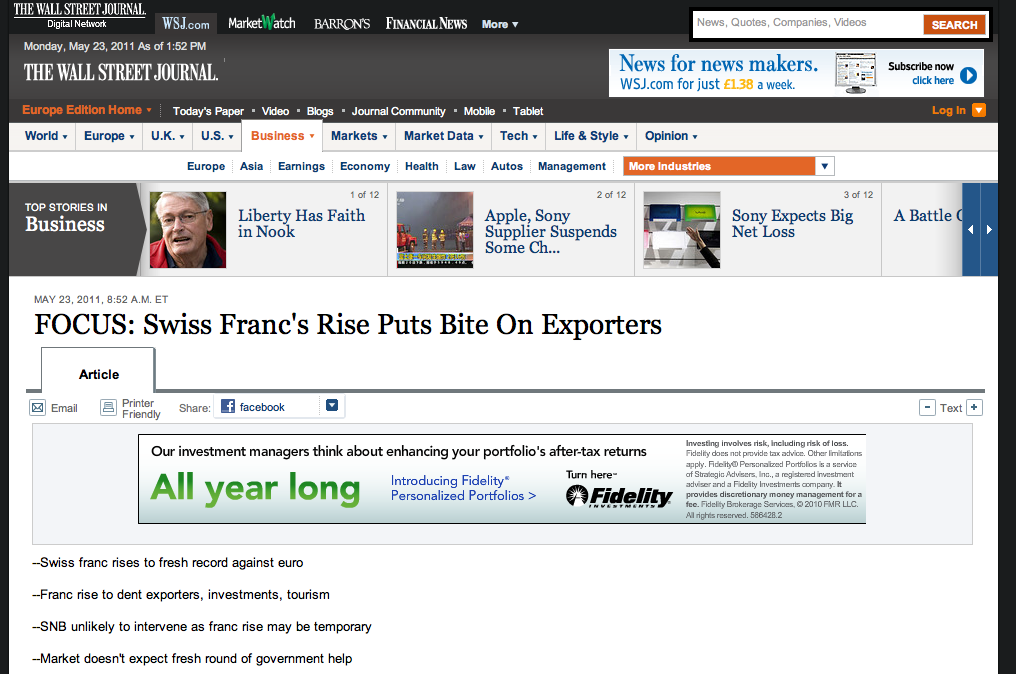This screenshot has width=1016, height=674.
Task: Click the firefighters story thumbnail
Action: tap(435, 229)
